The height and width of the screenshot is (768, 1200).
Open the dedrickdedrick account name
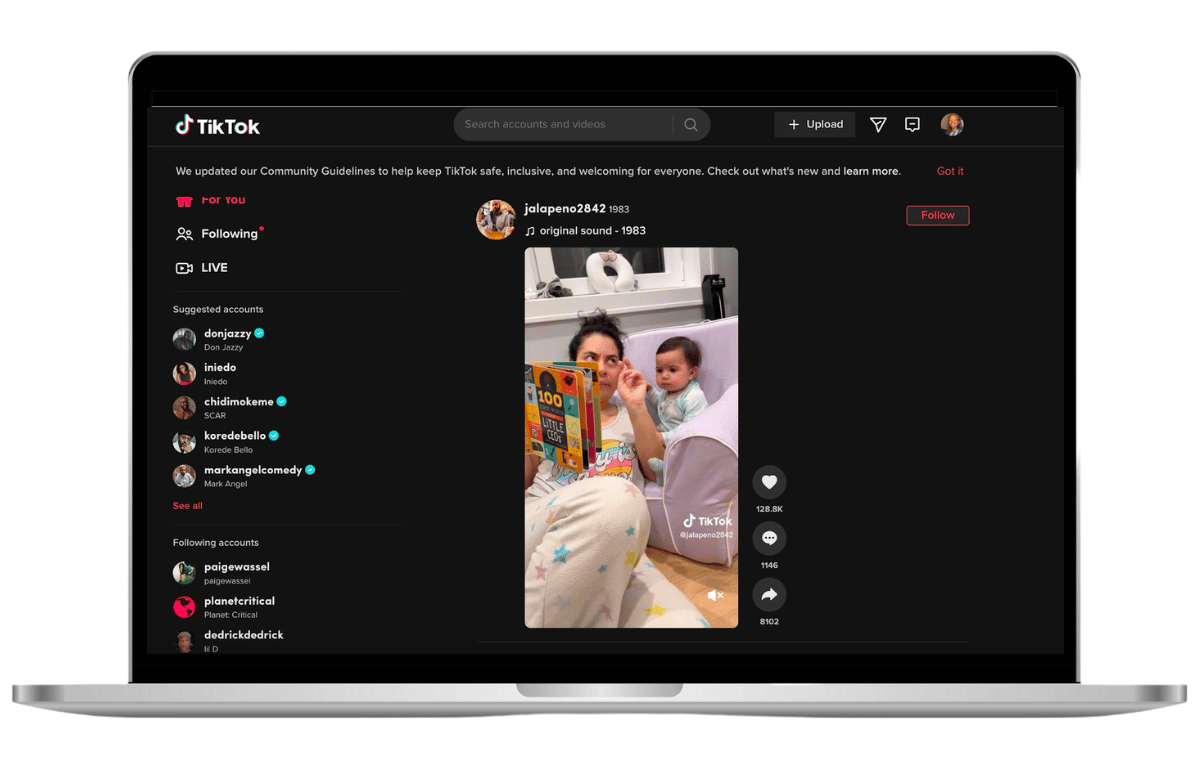(x=244, y=634)
